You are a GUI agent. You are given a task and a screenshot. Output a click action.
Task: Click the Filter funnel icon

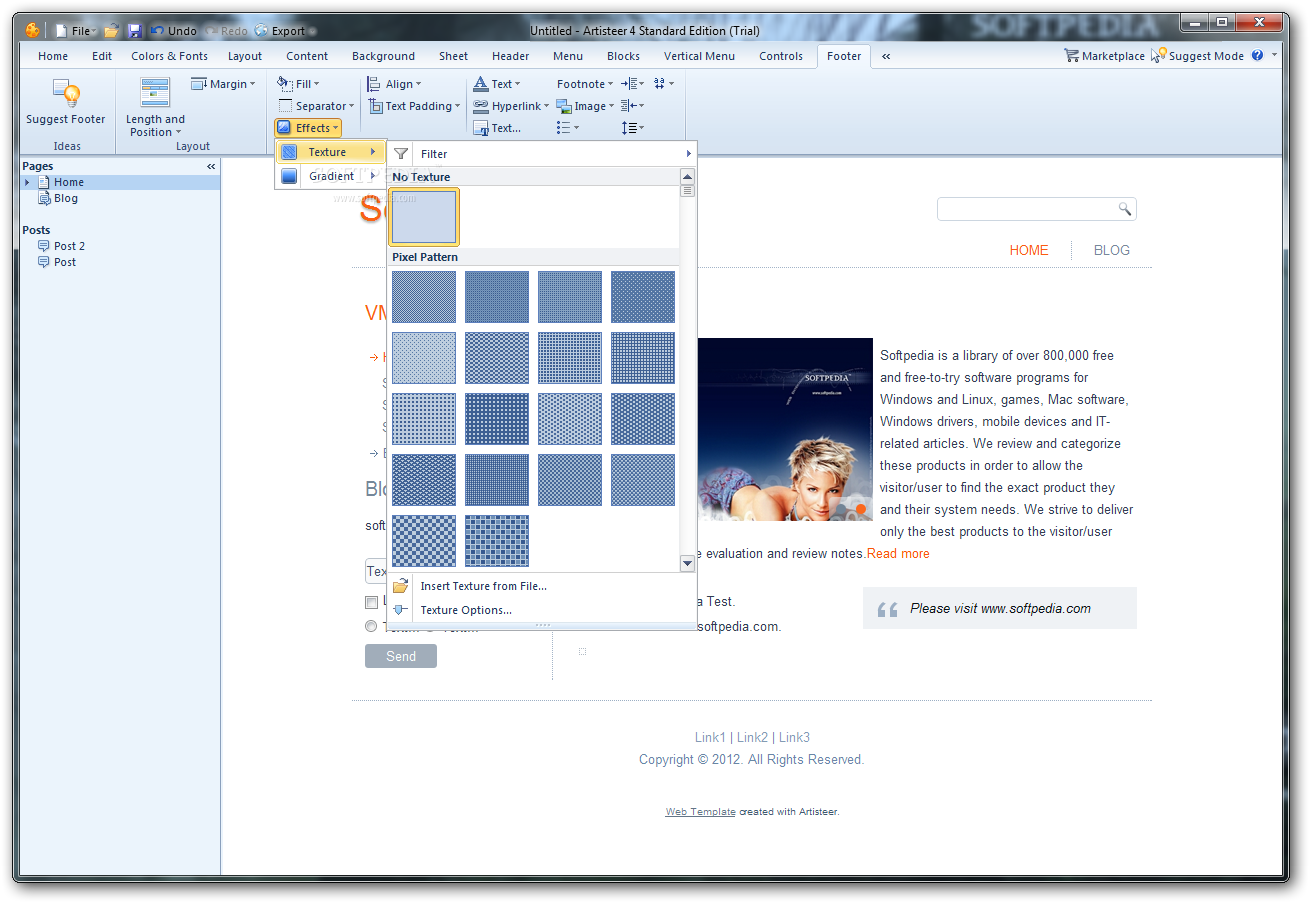(401, 154)
